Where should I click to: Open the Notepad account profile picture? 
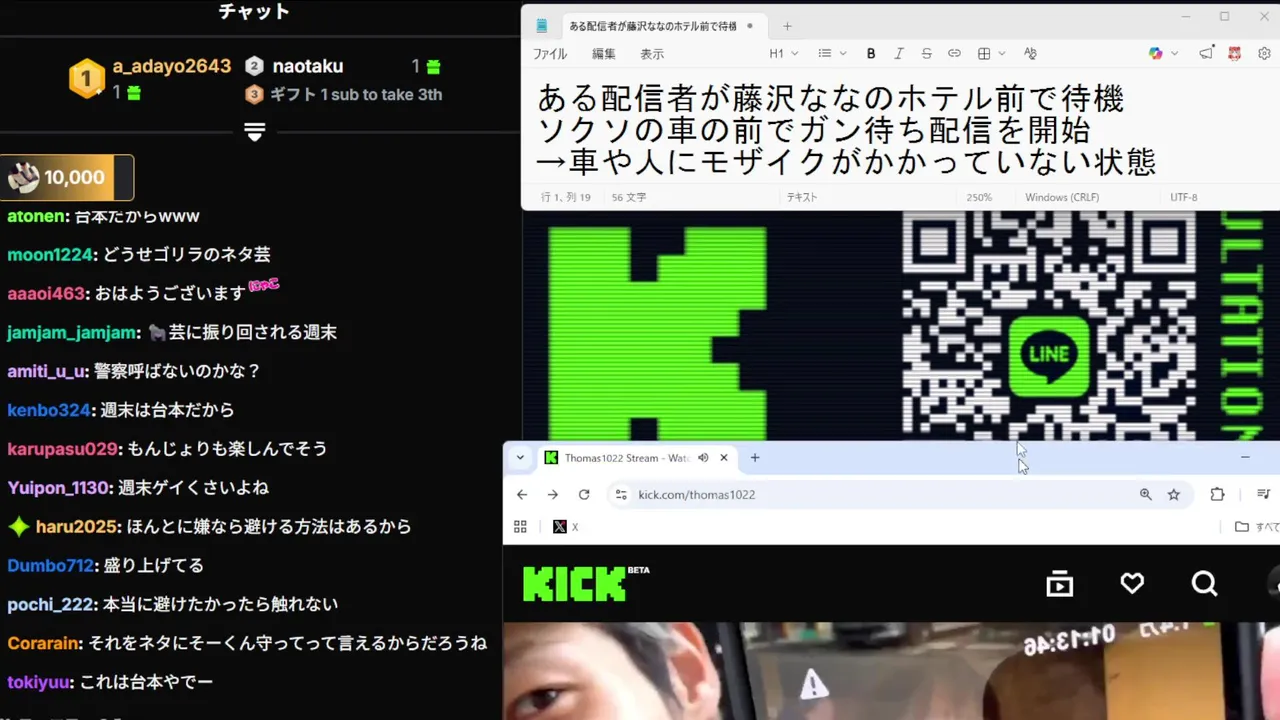tap(1235, 53)
